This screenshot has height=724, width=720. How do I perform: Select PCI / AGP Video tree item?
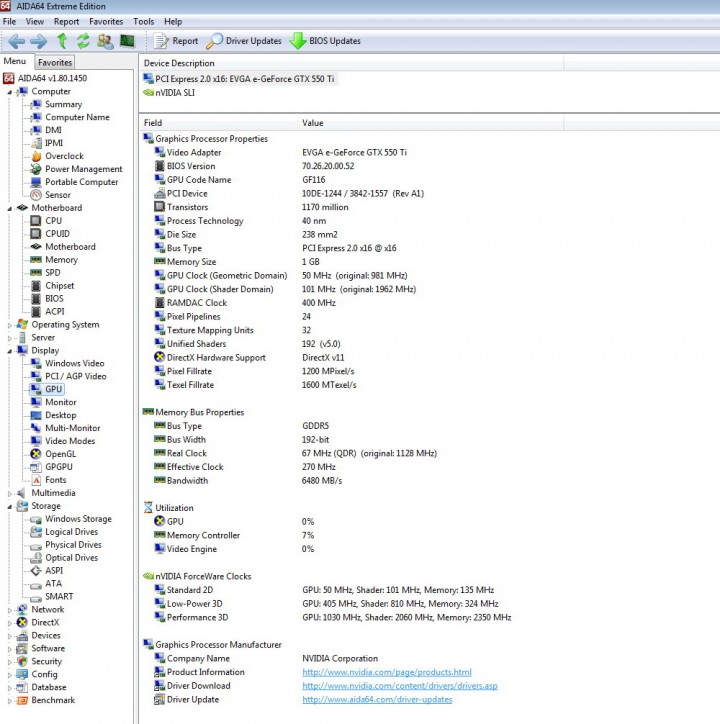[x=75, y=376]
